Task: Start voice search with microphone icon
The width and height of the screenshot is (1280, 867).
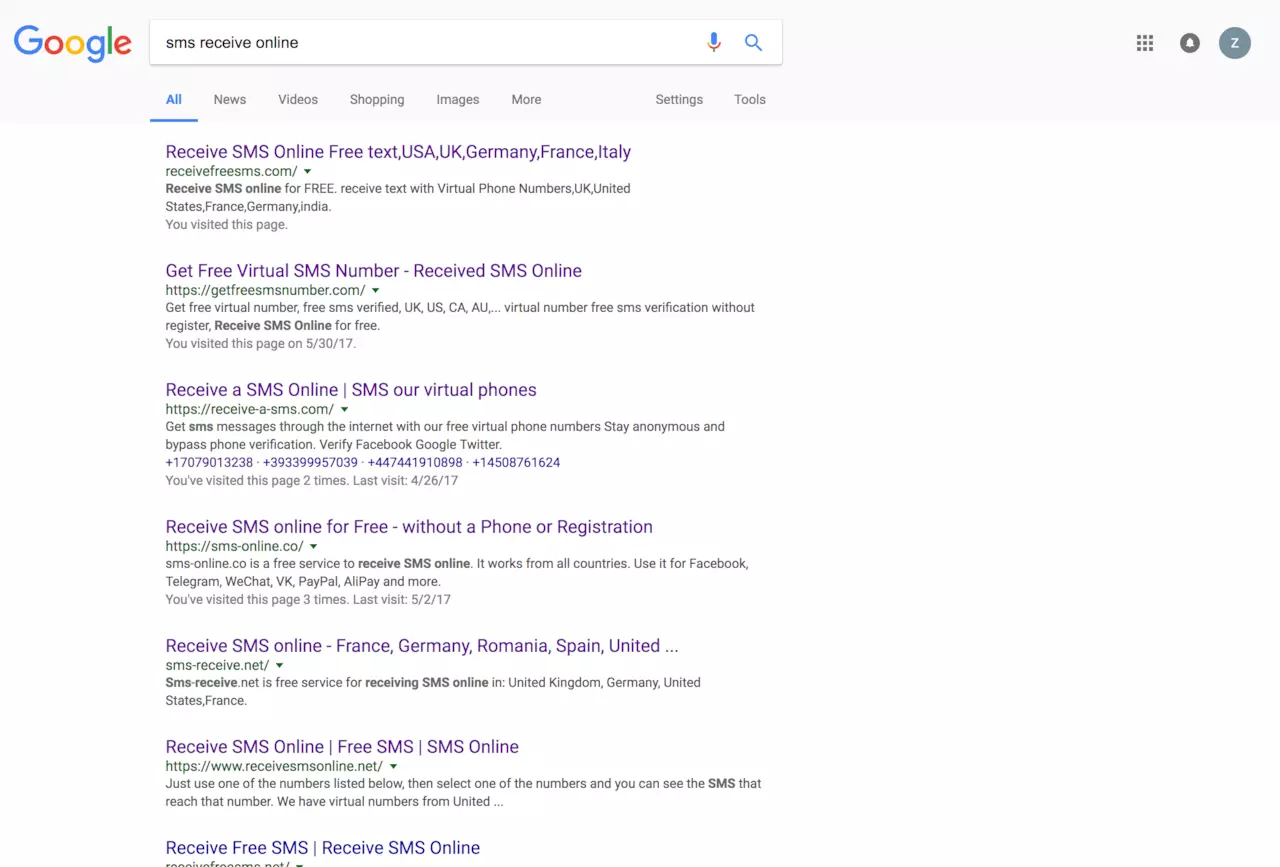Action: pos(714,42)
